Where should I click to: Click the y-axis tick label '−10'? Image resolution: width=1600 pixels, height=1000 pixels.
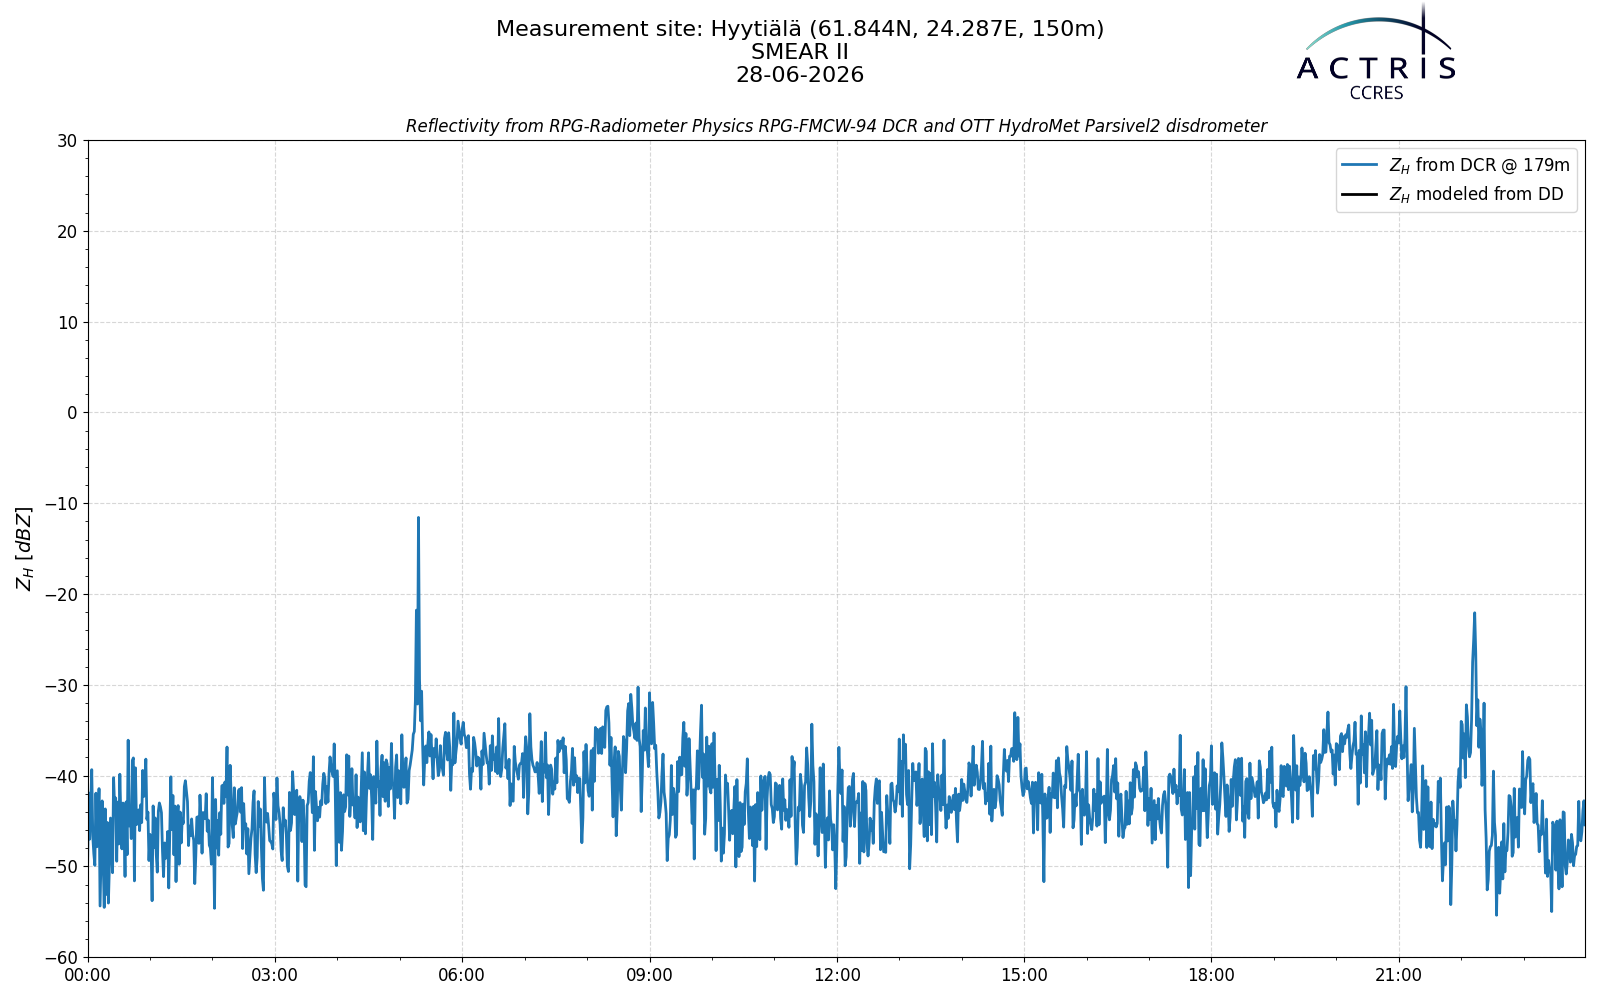[x=60, y=504]
